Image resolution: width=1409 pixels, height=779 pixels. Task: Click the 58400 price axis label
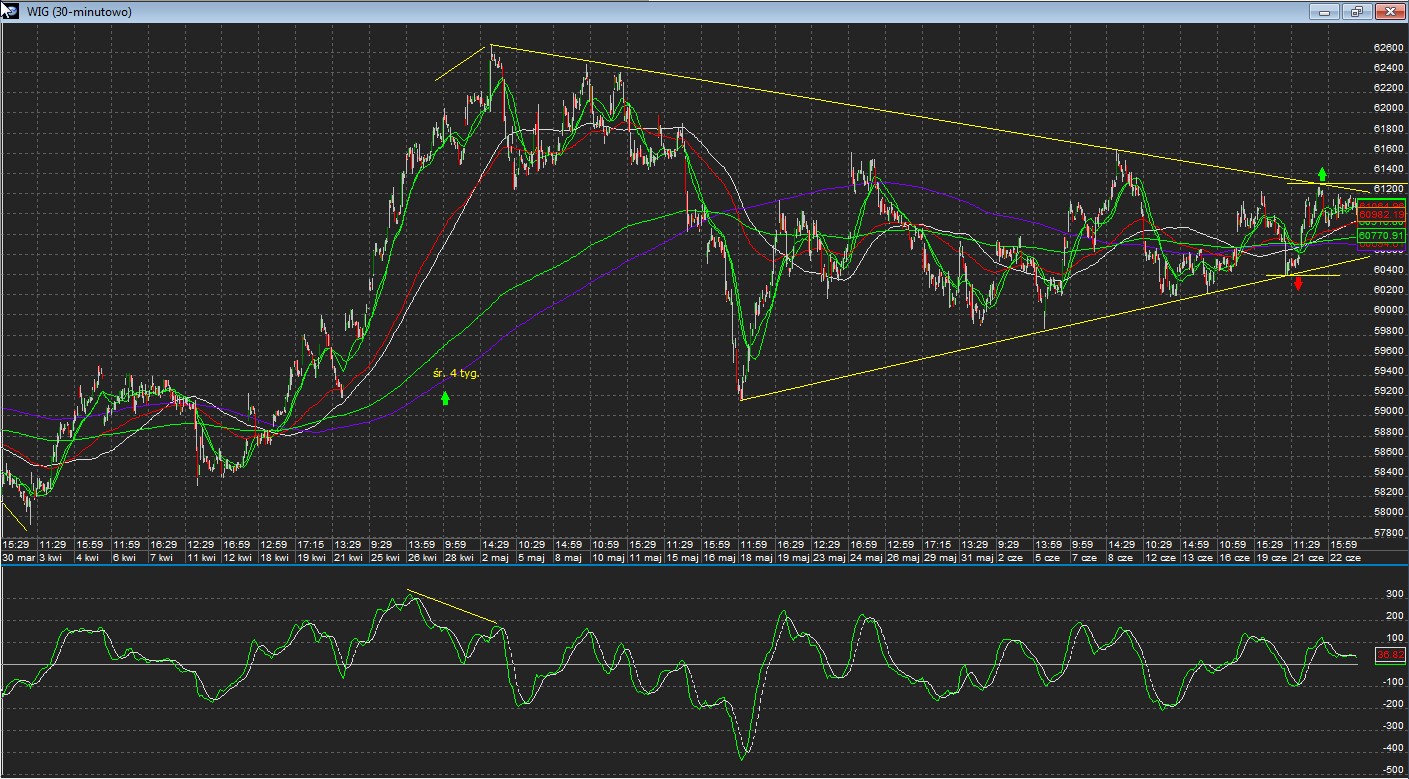point(1388,472)
